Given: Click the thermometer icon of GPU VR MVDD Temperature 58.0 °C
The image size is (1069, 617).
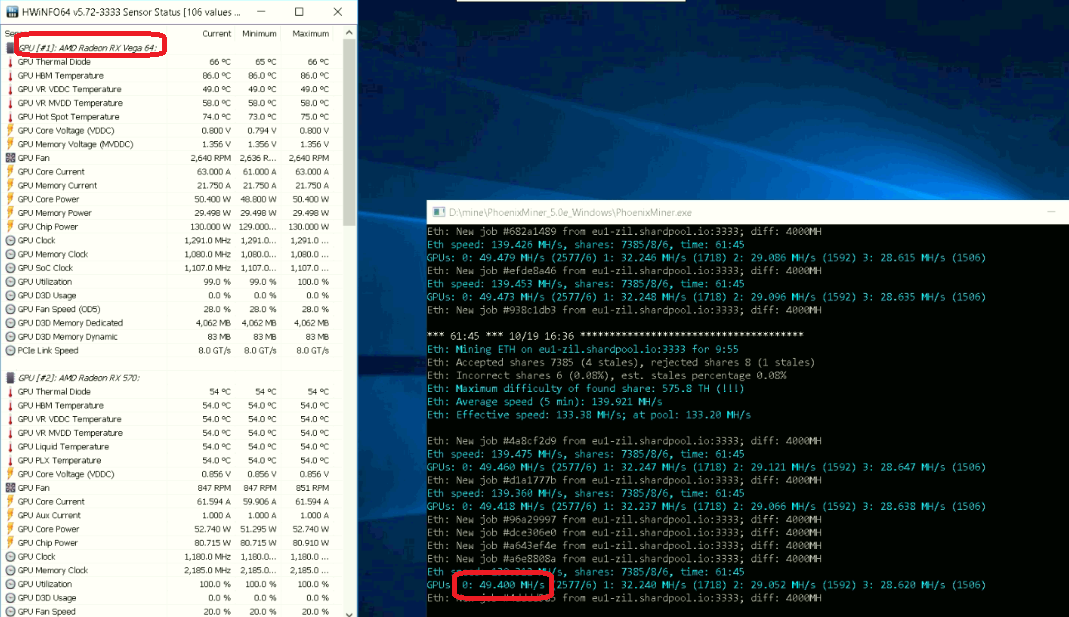Looking at the screenshot, I should tap(10, 103).
